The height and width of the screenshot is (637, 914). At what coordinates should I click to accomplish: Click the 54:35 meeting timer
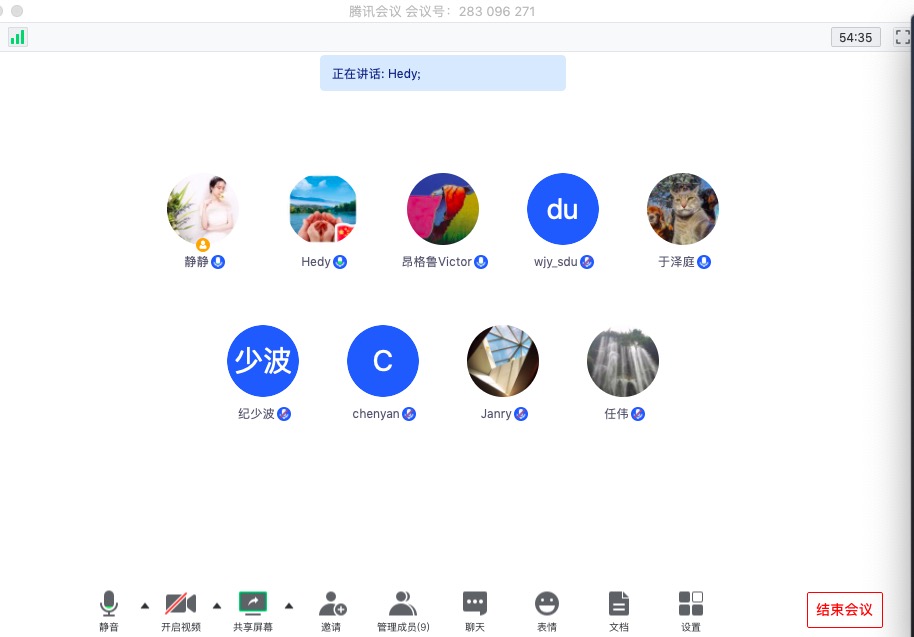coord(856,37)
